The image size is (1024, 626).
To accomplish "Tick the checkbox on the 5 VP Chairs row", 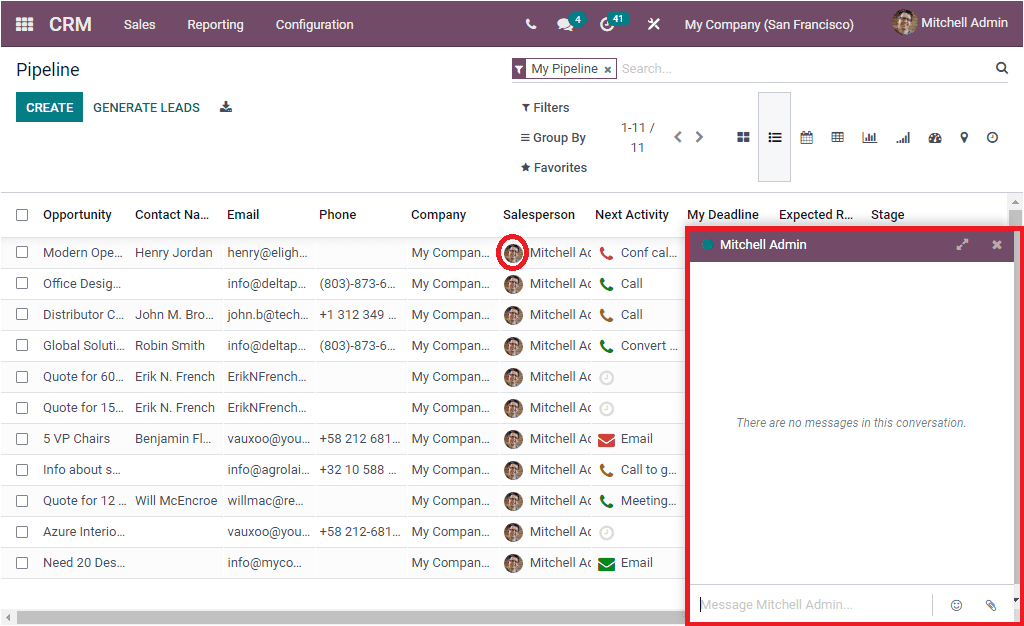I will 22,438.
